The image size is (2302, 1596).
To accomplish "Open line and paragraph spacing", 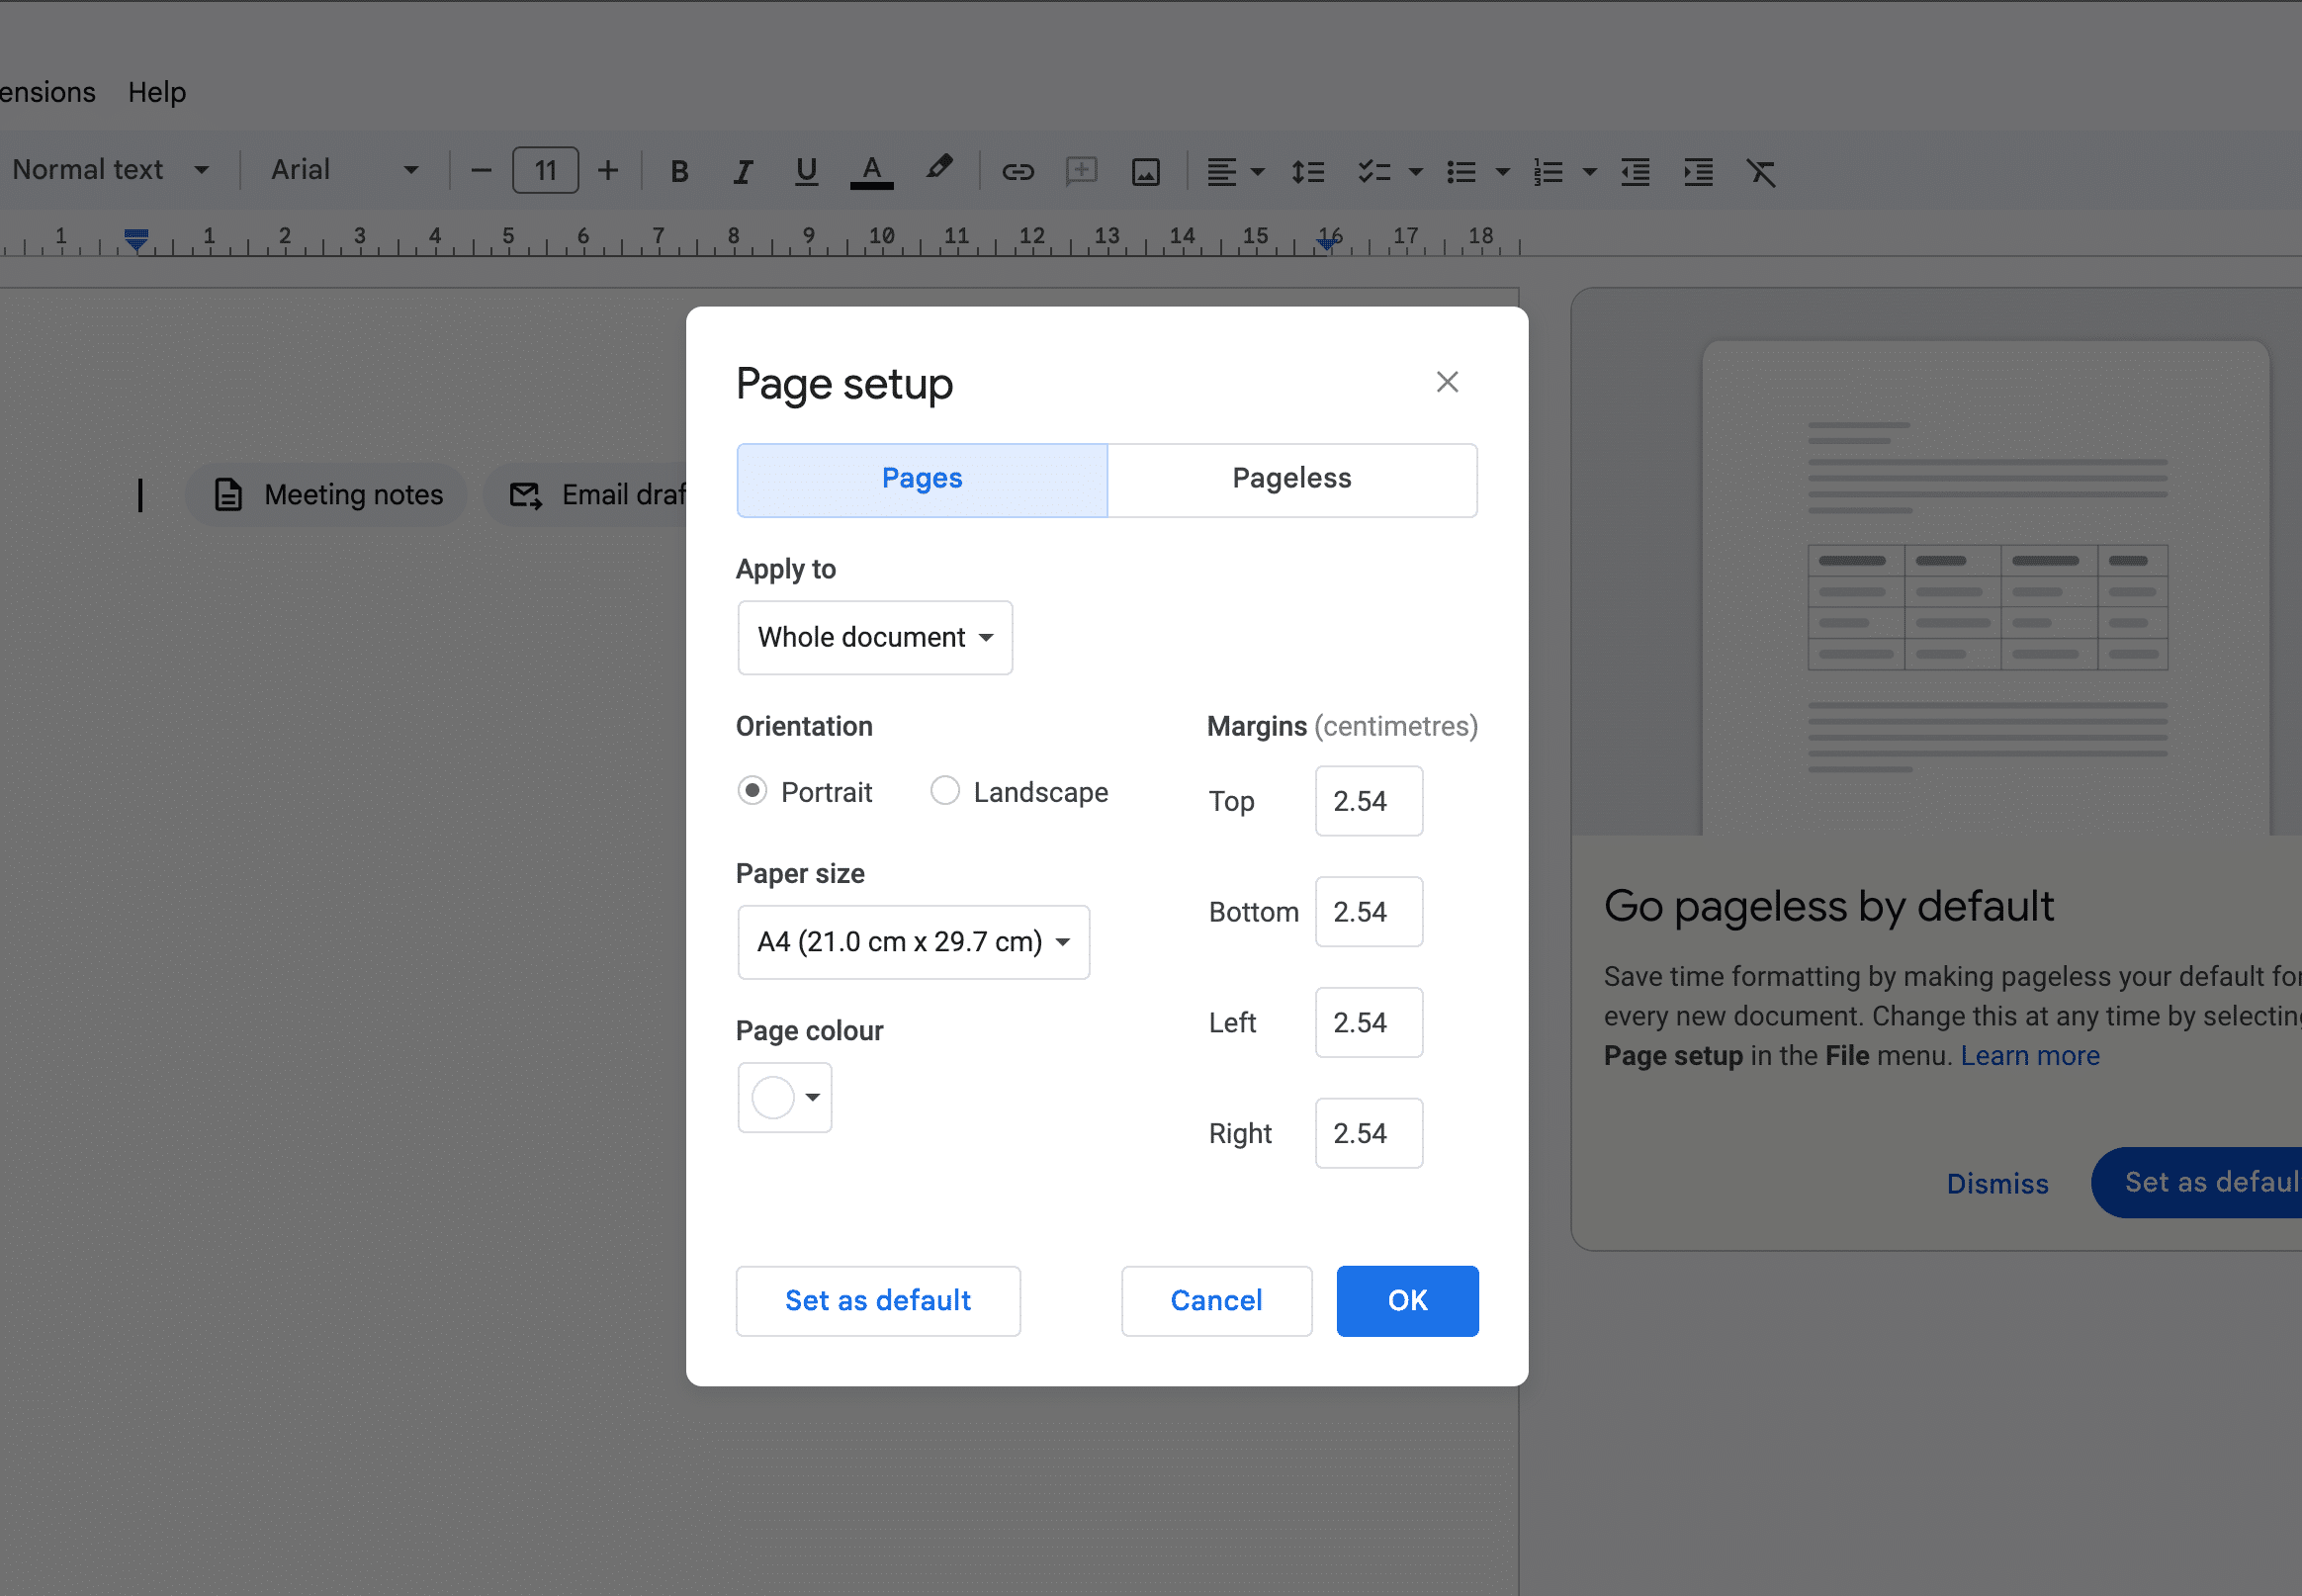I will click(1307, 172).
